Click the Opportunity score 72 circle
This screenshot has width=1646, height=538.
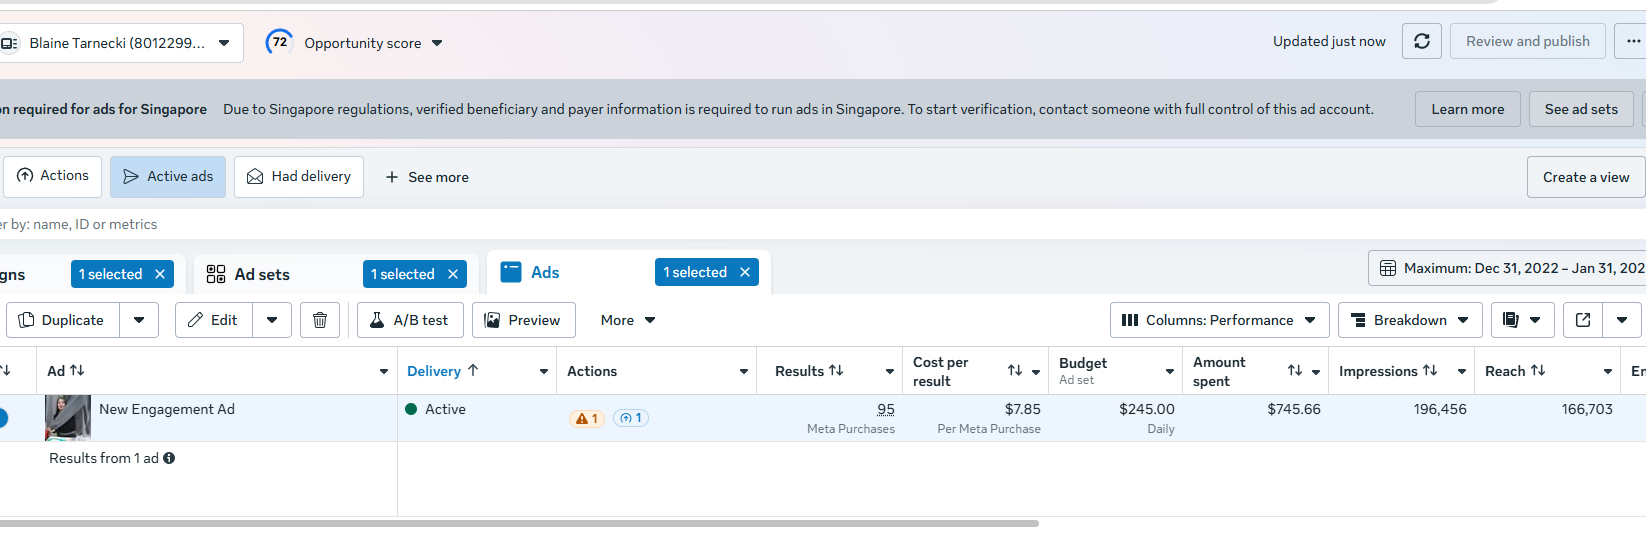(x=279, y=42)
